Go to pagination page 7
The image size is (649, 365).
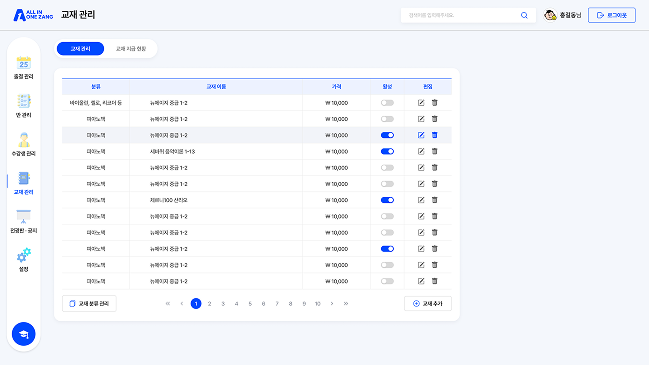coord(277,304)
